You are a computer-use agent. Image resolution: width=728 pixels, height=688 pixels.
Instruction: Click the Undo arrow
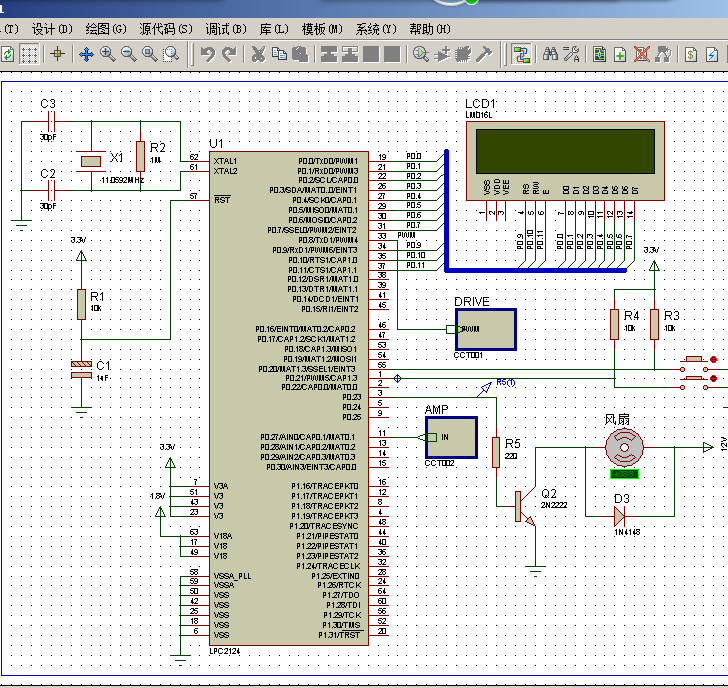tap(208, 54)
